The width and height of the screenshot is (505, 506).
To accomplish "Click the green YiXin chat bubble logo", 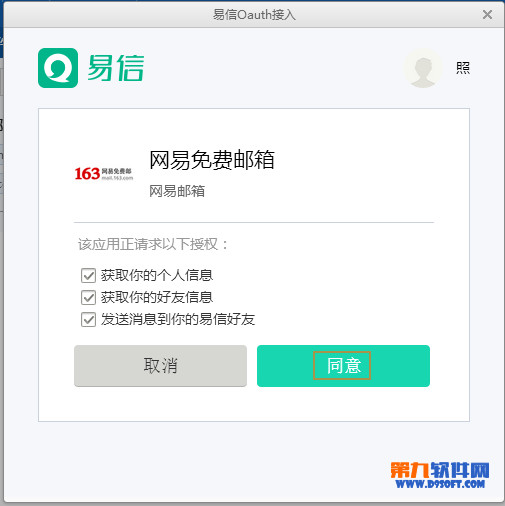I will coord(58,68).
